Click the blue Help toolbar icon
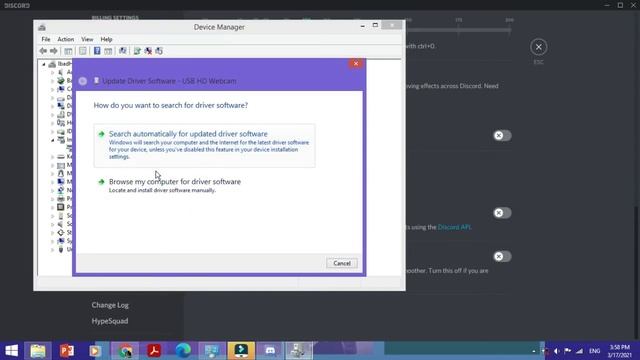Image resolution: width=640 pixels, height=360 pixels. click(97, 51)
